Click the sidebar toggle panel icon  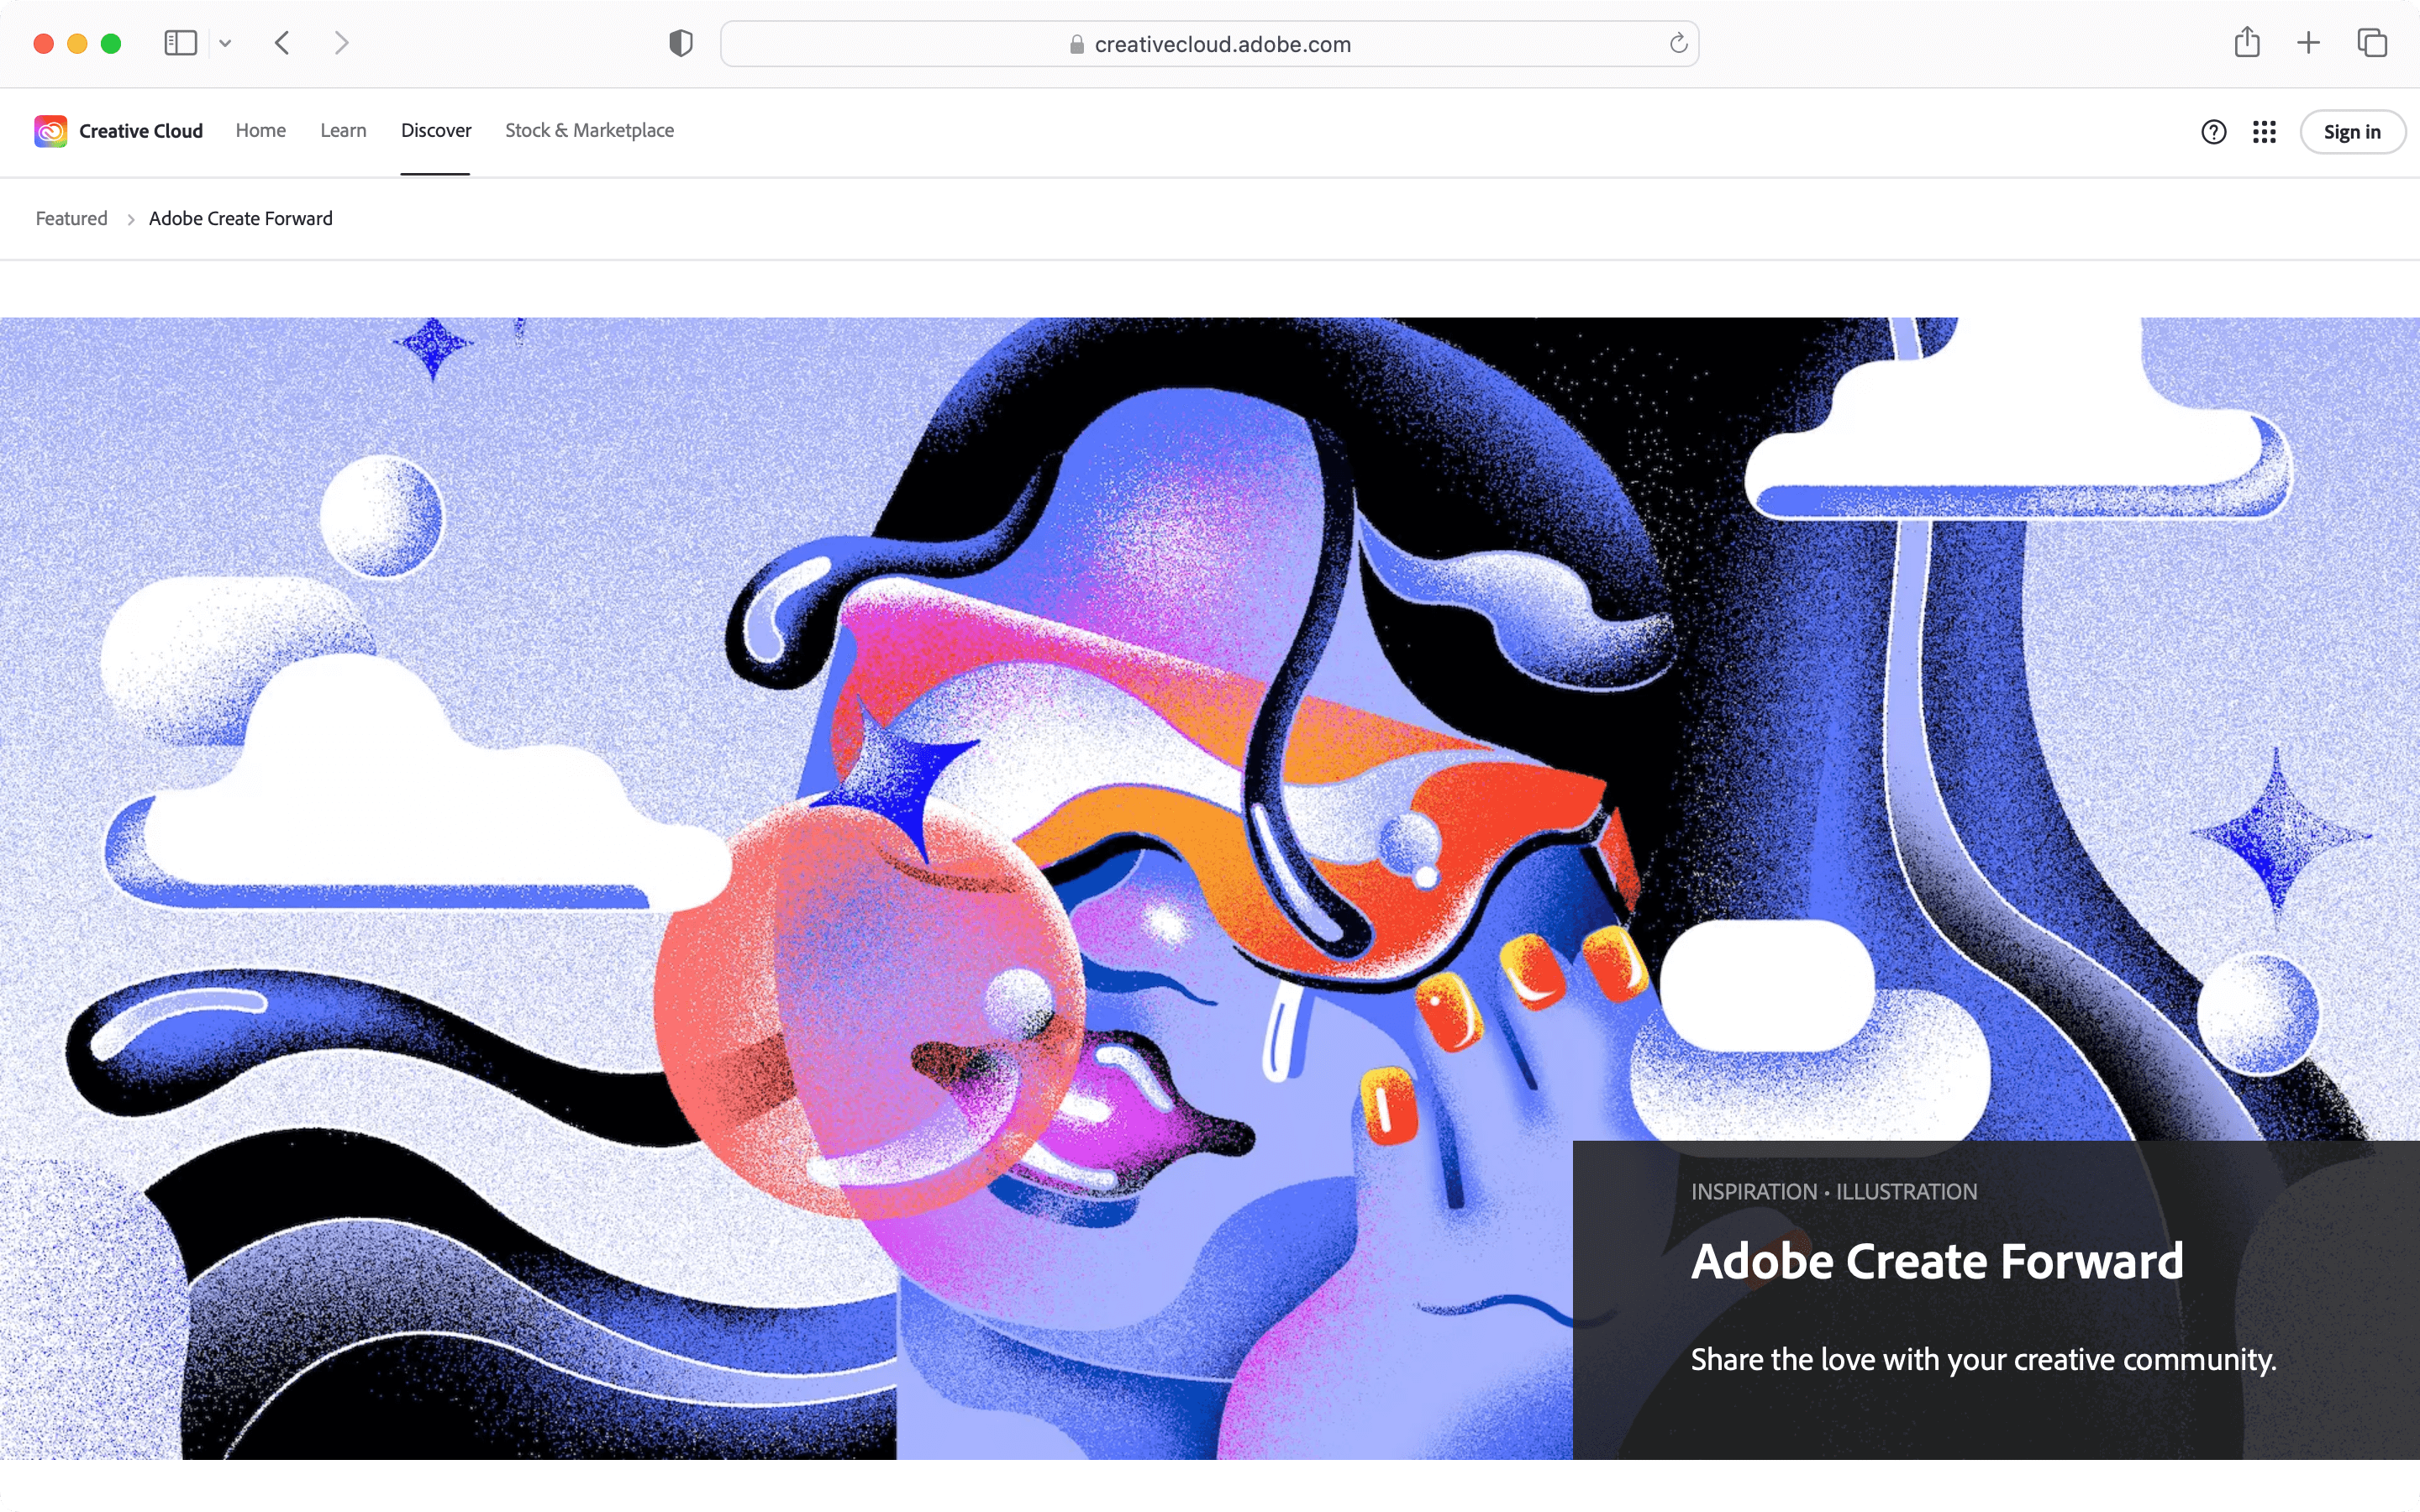pyautogui.click(x=181, y=42)
